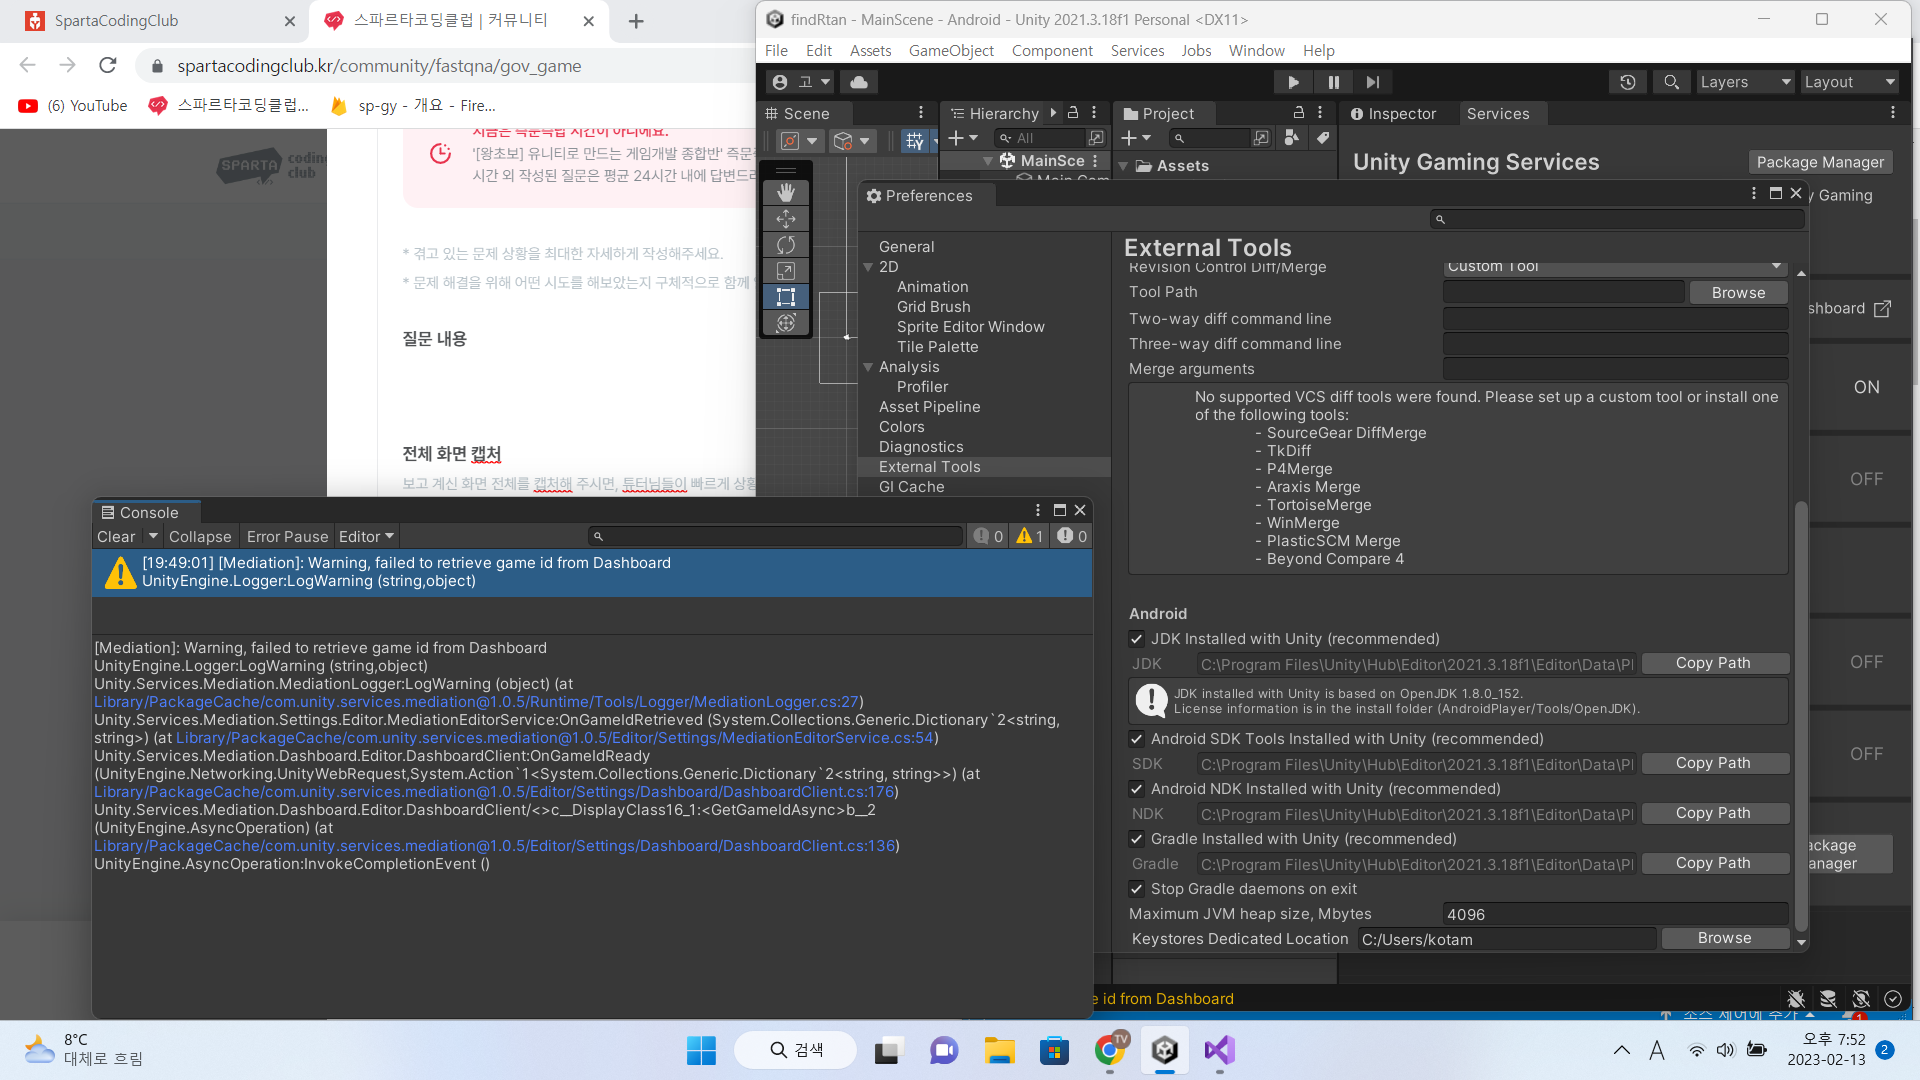1920x1080 pixels.
Task: Open the GameObject menu
Action: [x=951, y=51]
